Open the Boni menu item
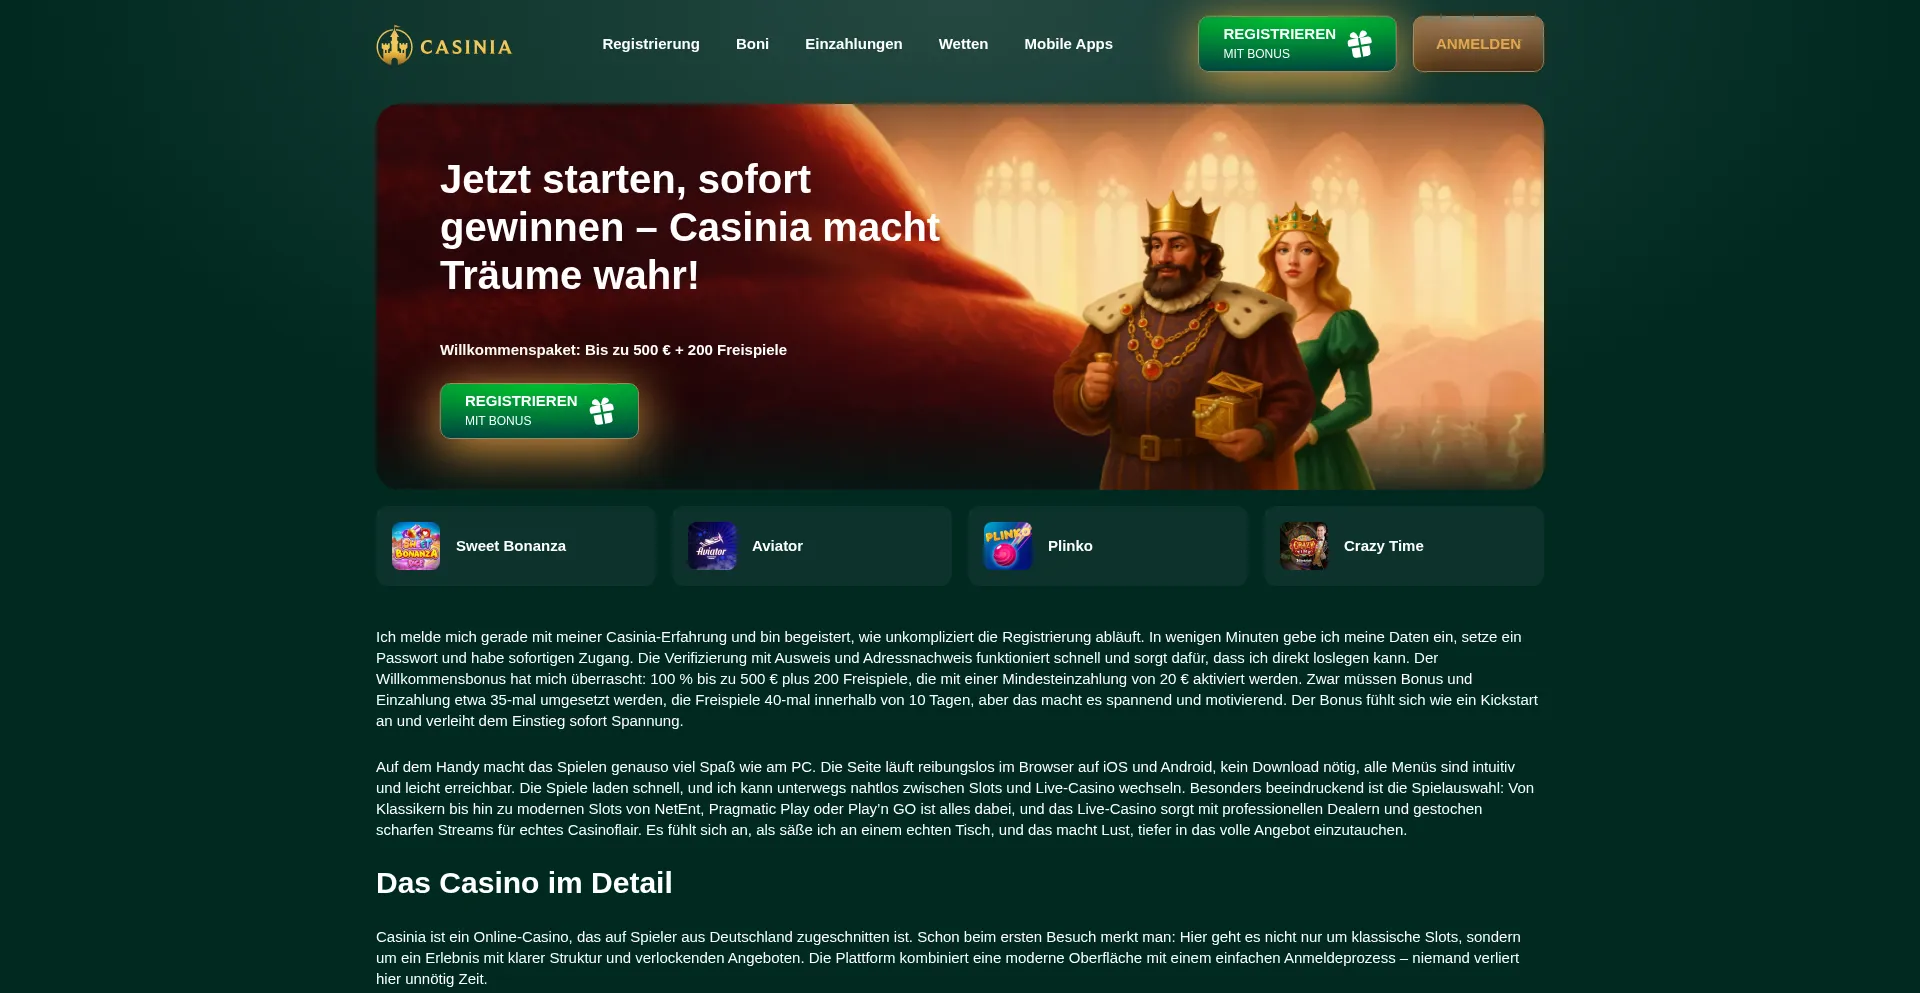 point(752,44)
